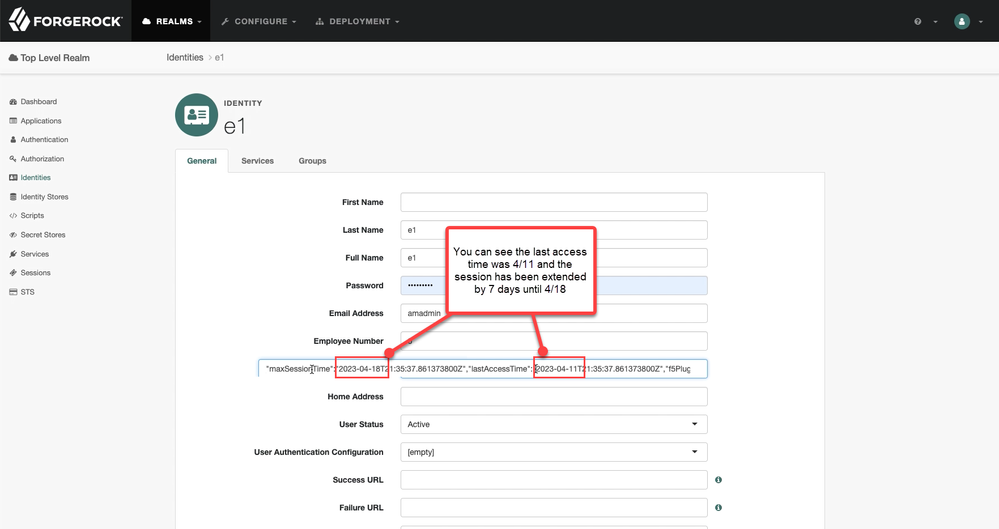
Task: Go to Scripts in the sidebar
Action: (32, 216)
